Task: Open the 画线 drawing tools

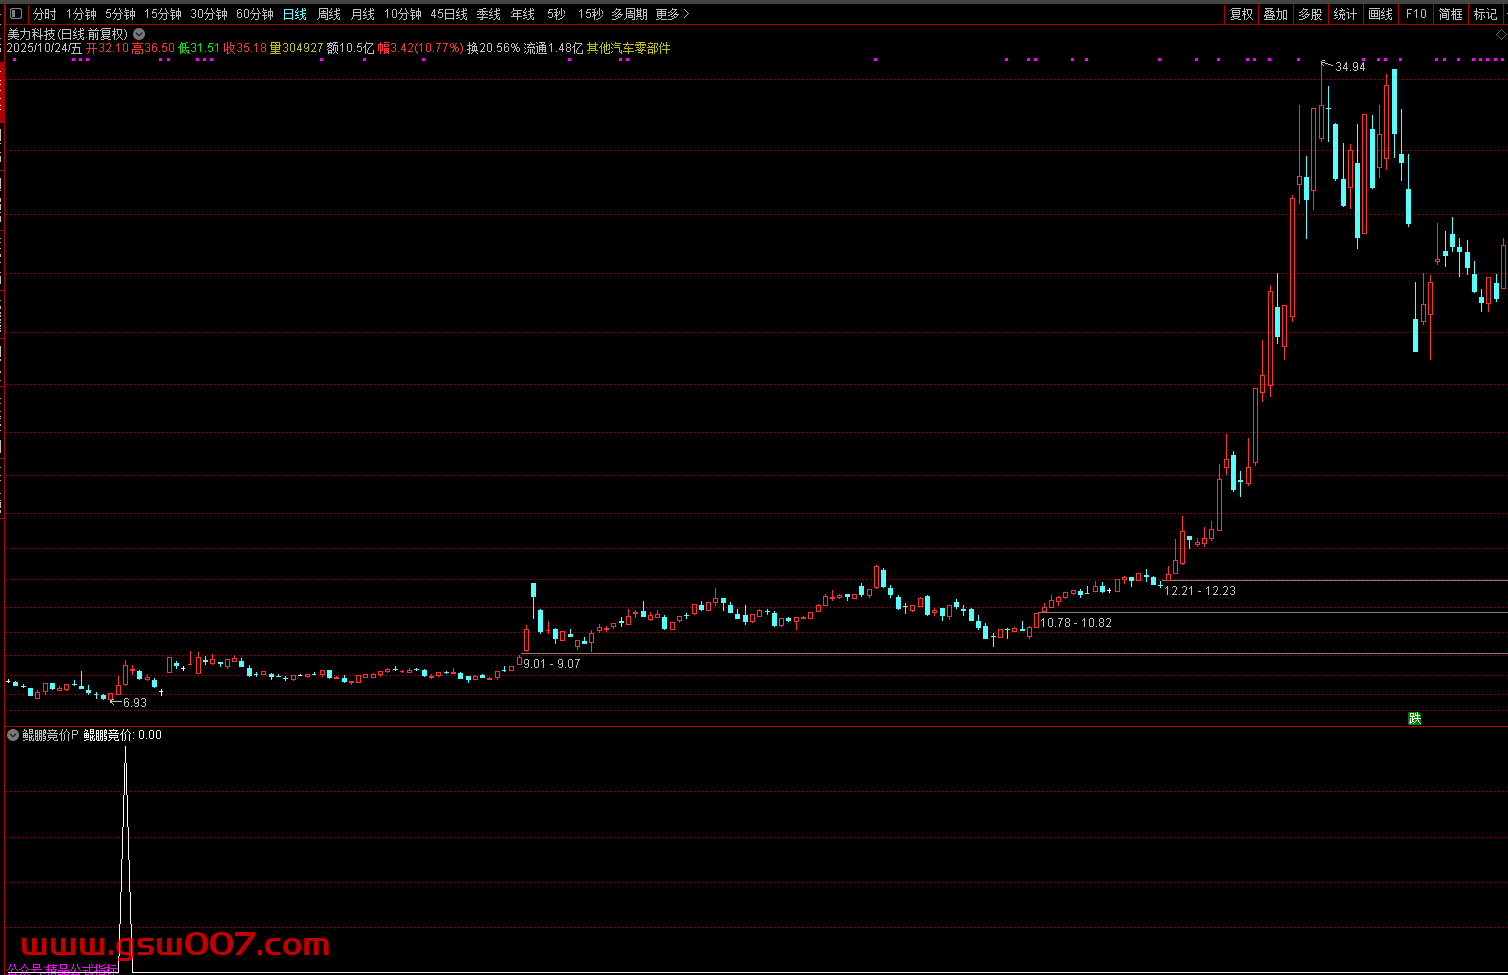Action: [1380, 14]
